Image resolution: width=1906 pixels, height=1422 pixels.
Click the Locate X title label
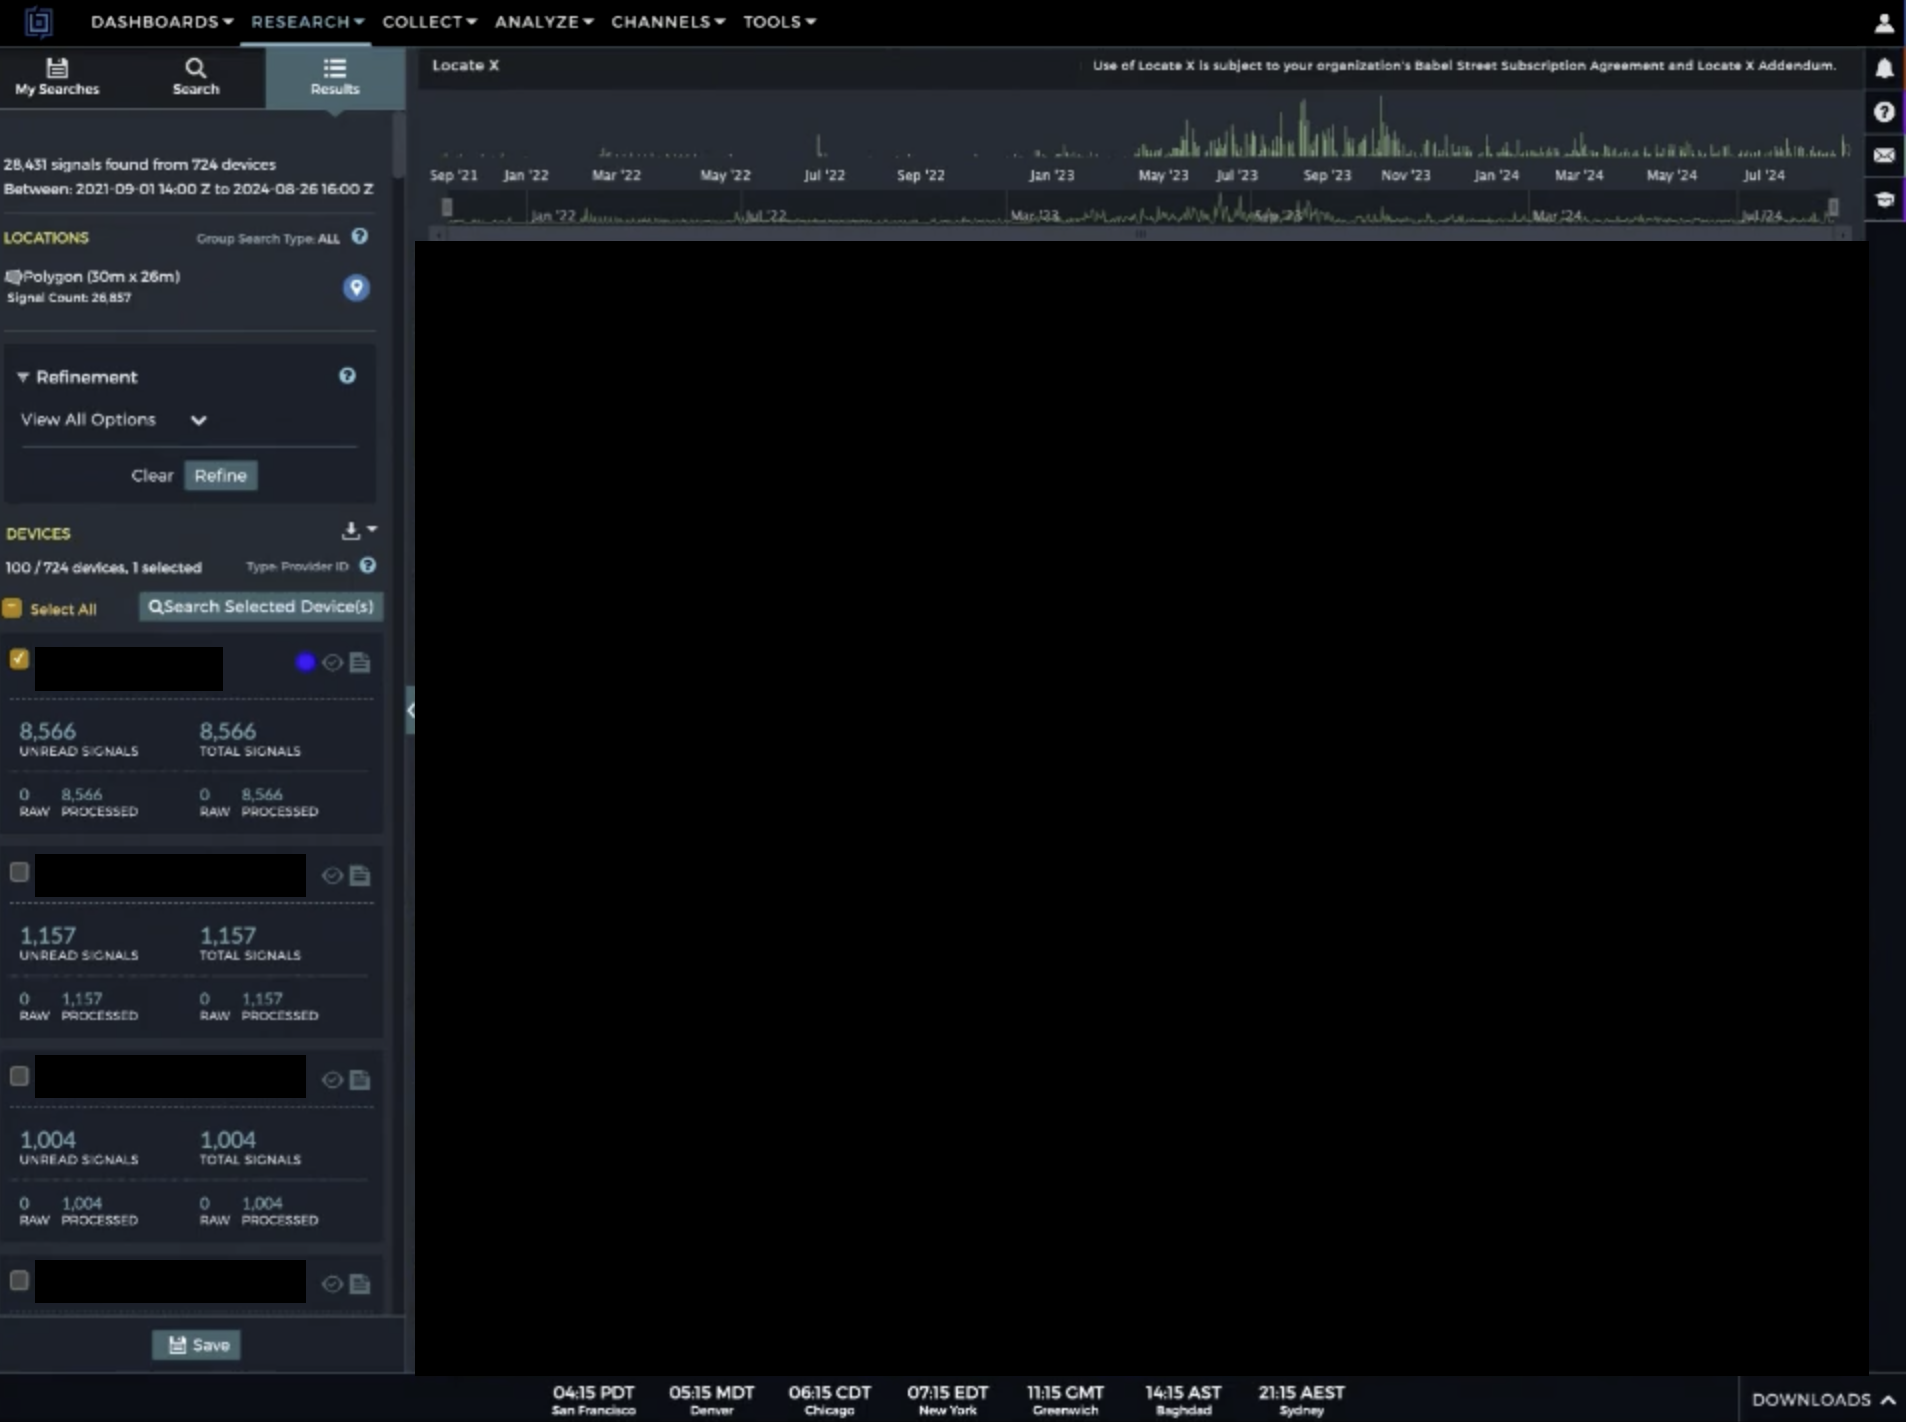coord(465,65)
